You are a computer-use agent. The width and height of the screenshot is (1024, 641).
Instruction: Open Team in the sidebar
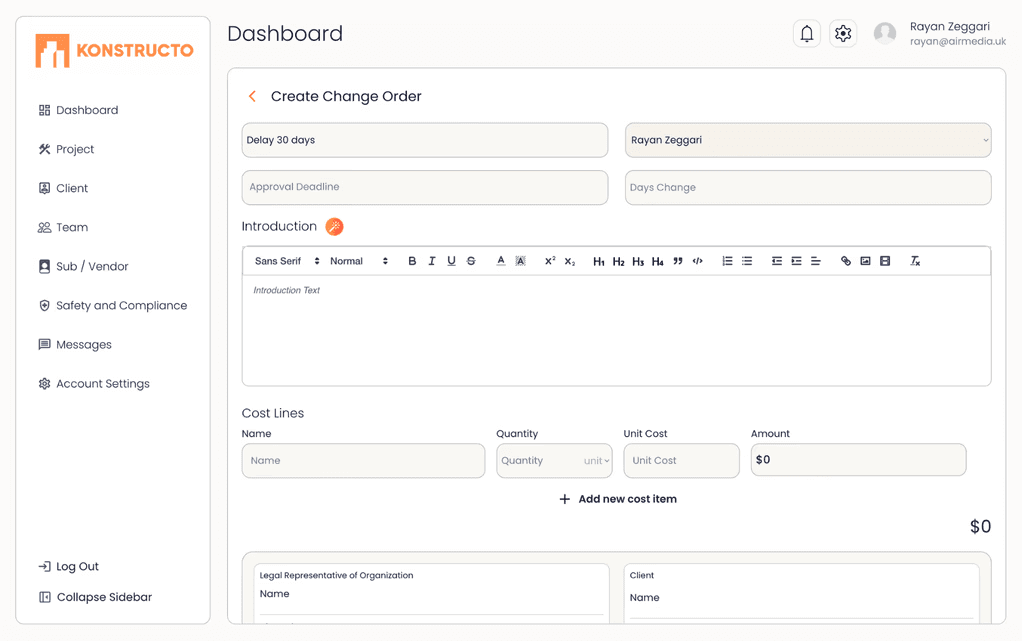coord(63,228)
